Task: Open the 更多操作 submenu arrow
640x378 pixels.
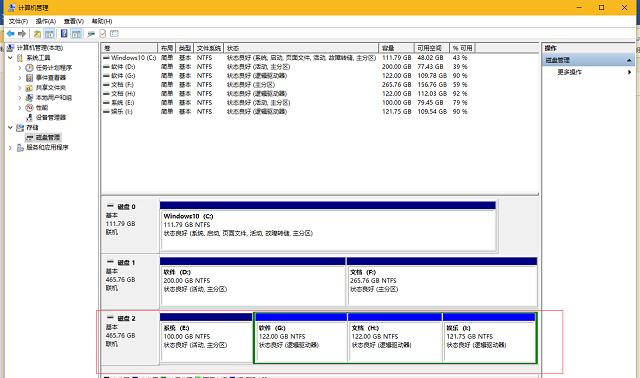Action: [629, 72]
